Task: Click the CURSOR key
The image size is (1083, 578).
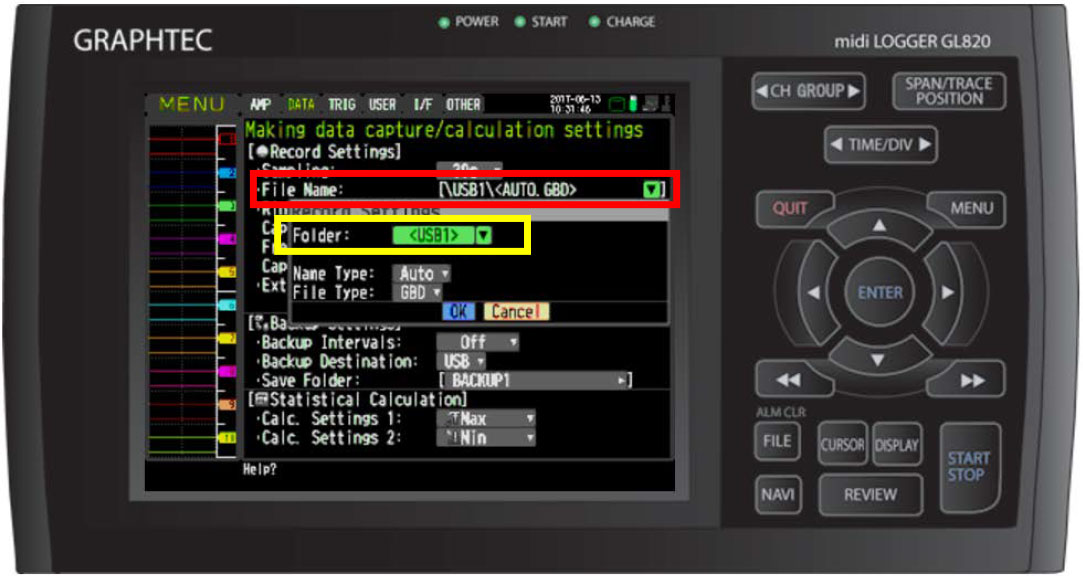Action: tap(843, 444)
